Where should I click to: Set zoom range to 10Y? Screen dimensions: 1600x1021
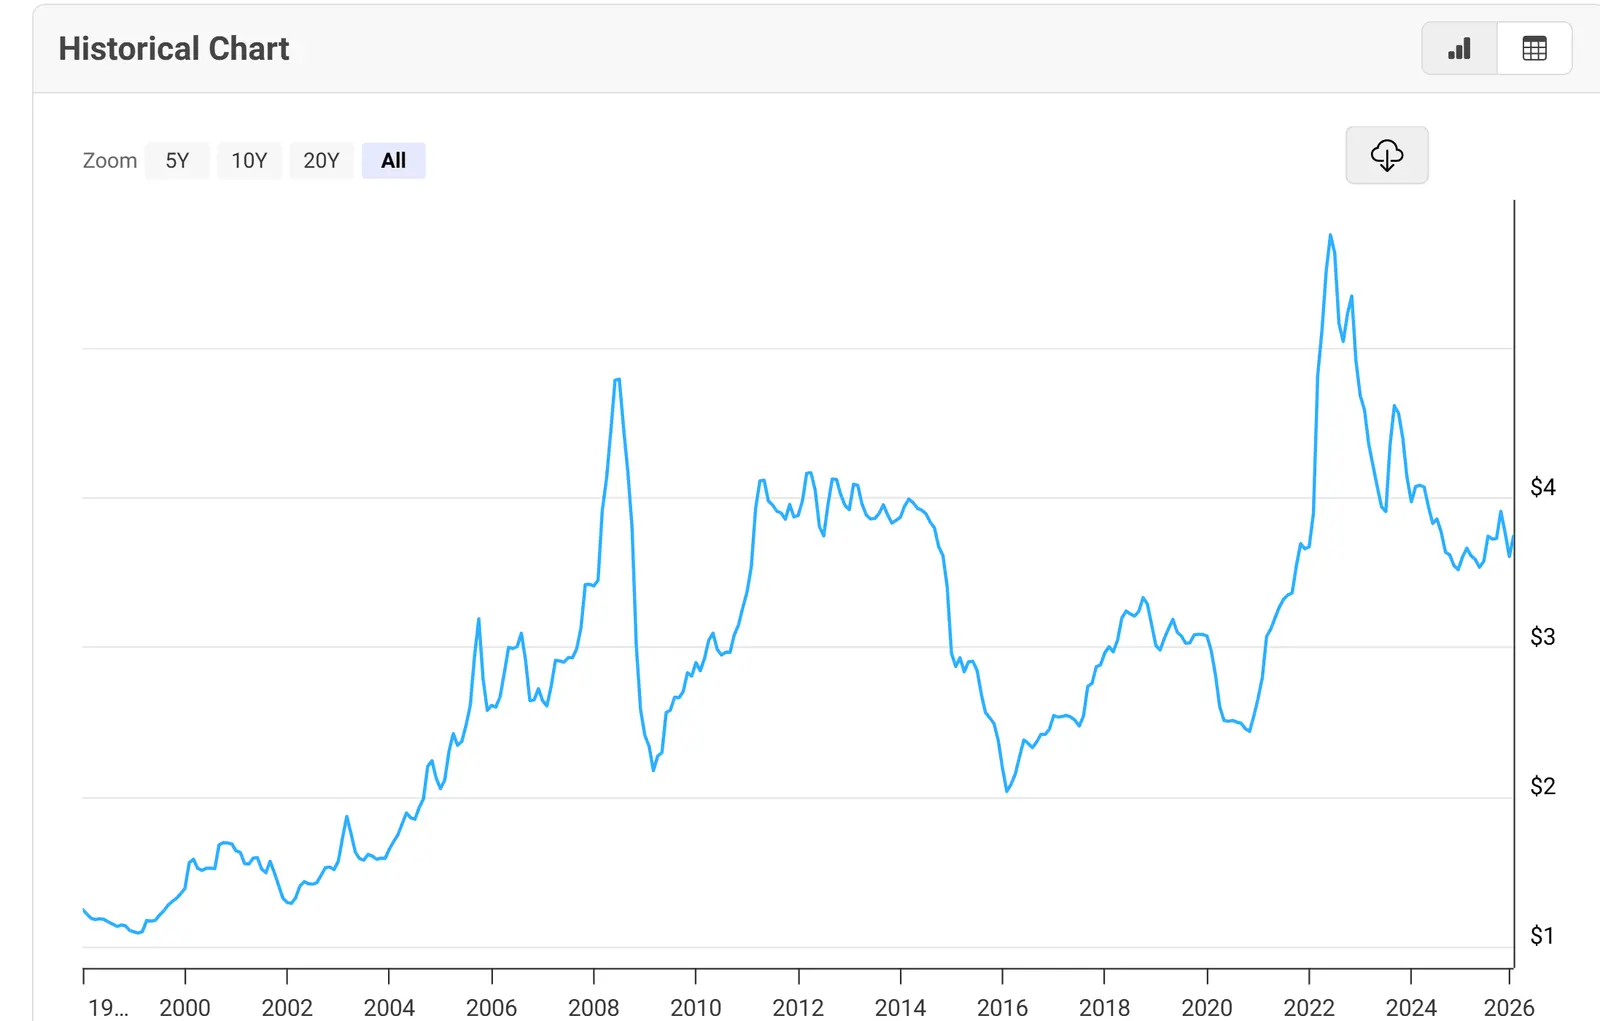(x=249, y=160)
